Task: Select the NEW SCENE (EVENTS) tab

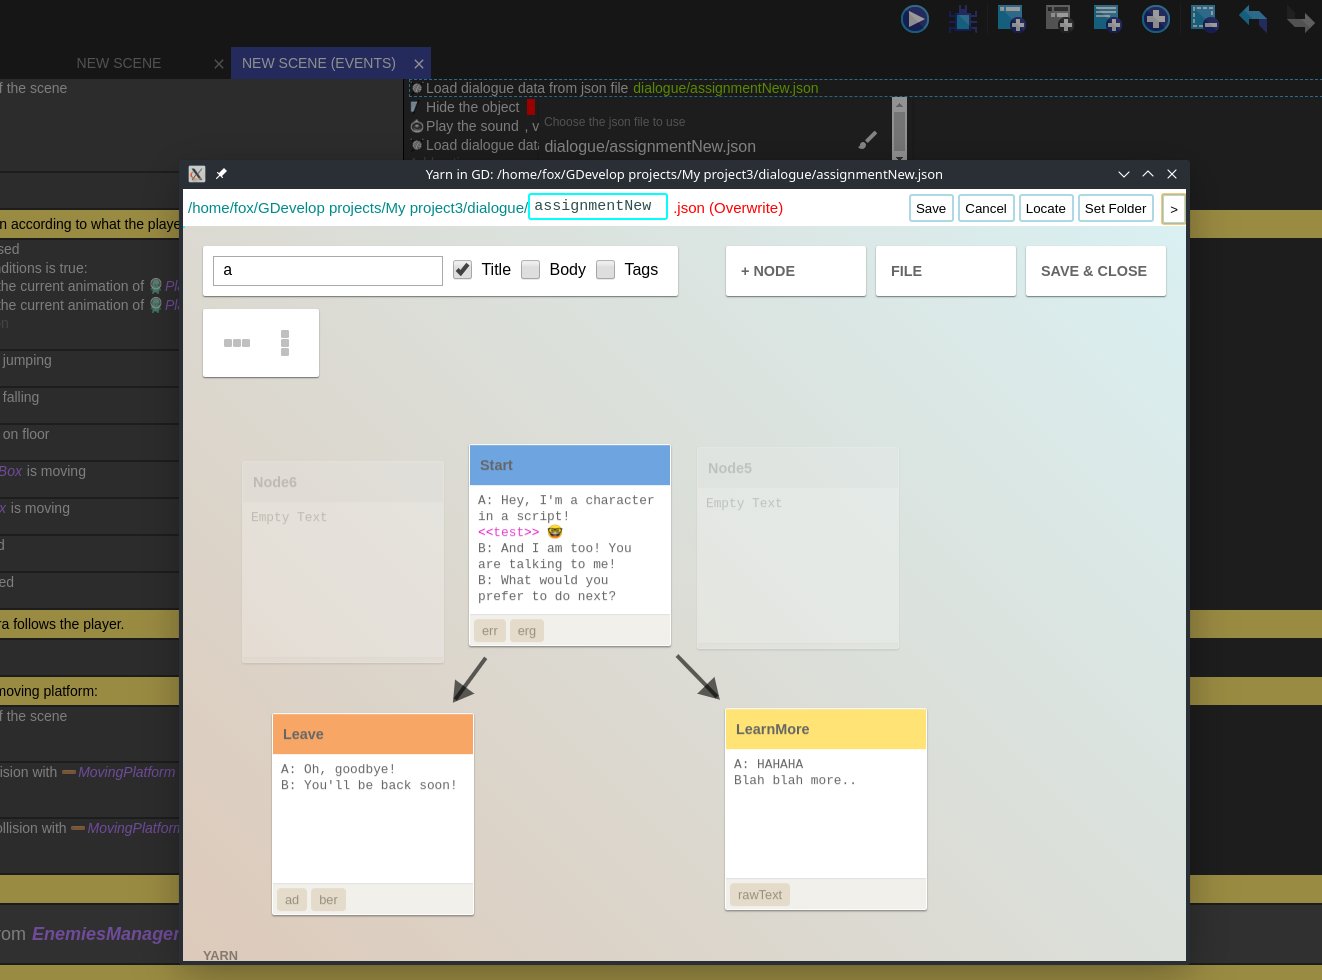Action: (319, 63)
